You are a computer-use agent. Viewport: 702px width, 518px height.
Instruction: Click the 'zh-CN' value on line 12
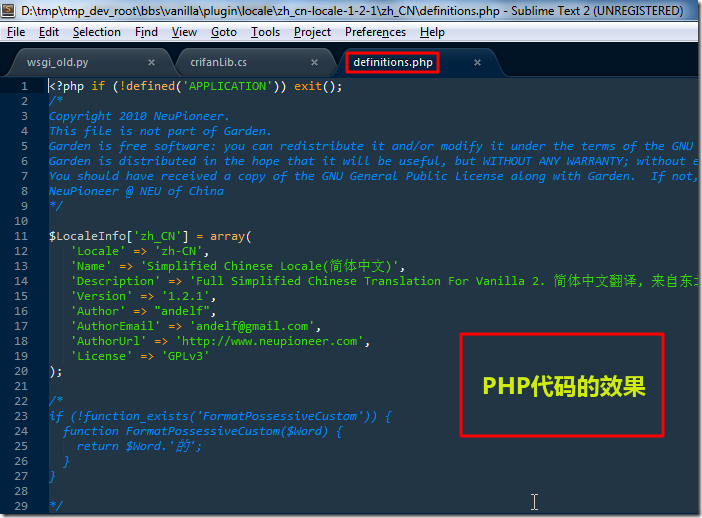tap(179, 251)
